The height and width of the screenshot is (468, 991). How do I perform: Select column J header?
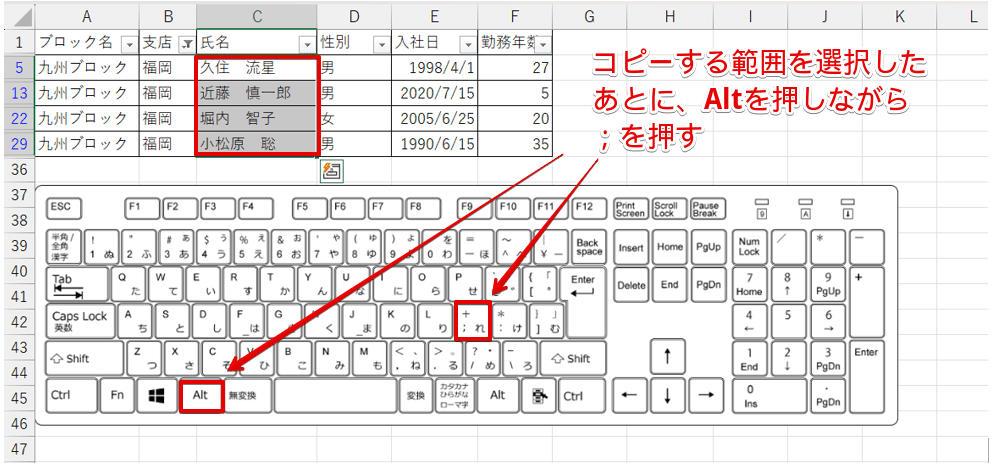(824, 17)
